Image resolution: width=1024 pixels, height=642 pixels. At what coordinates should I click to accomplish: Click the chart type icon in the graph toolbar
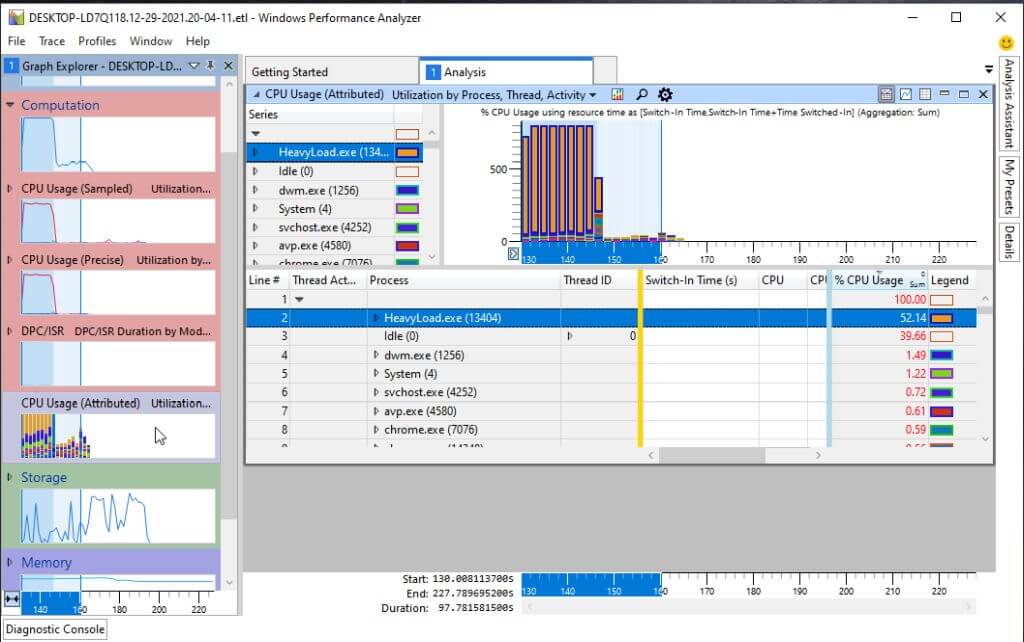[617, 95]
